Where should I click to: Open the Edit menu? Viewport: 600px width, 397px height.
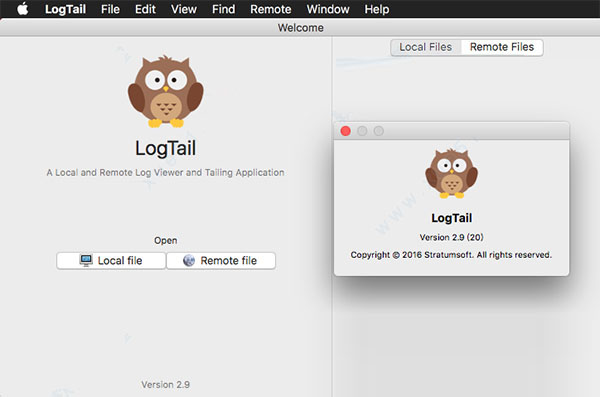point(145,9)
